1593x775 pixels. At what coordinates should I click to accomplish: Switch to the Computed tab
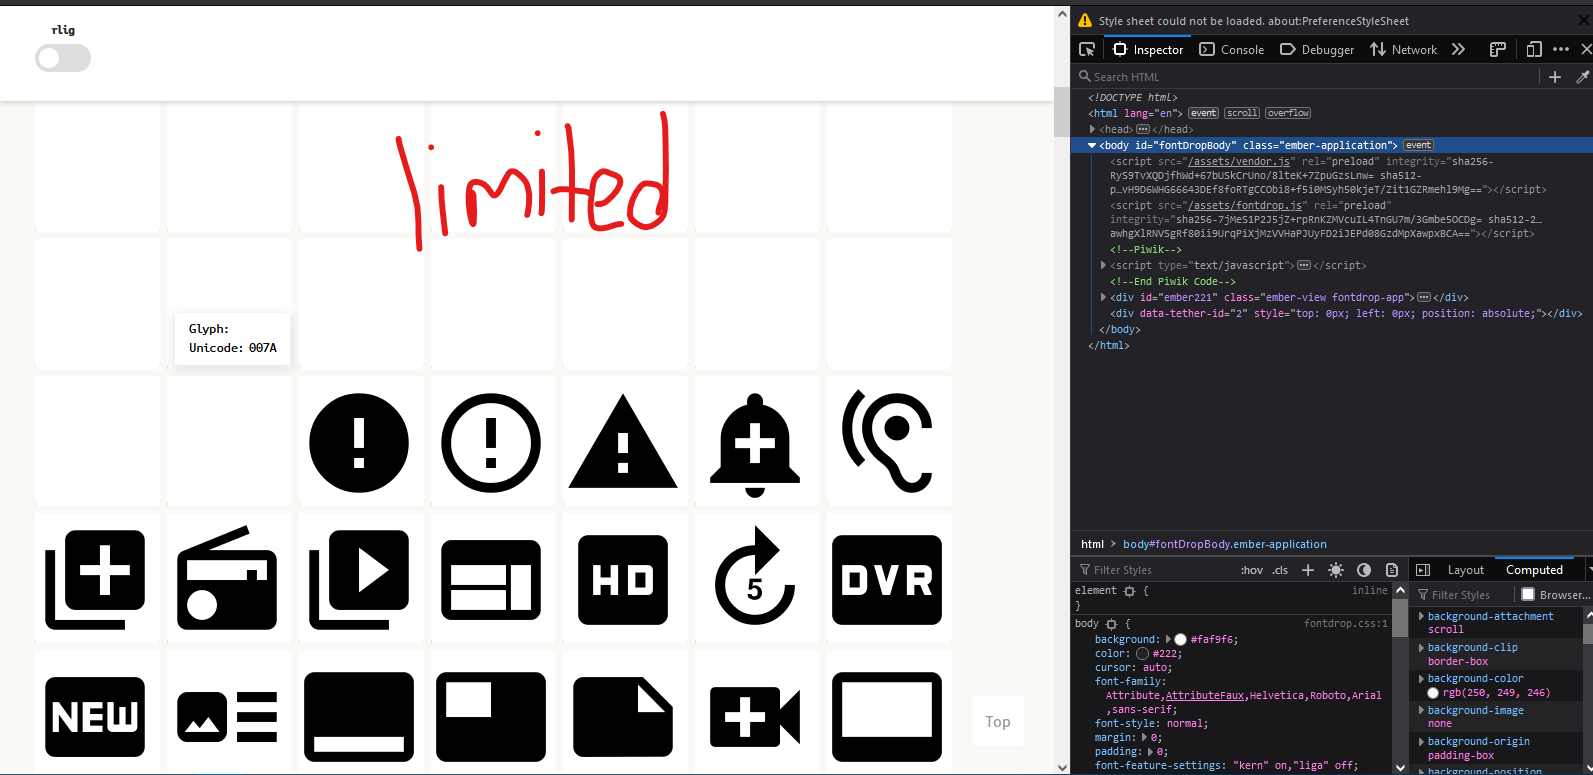1534,570
